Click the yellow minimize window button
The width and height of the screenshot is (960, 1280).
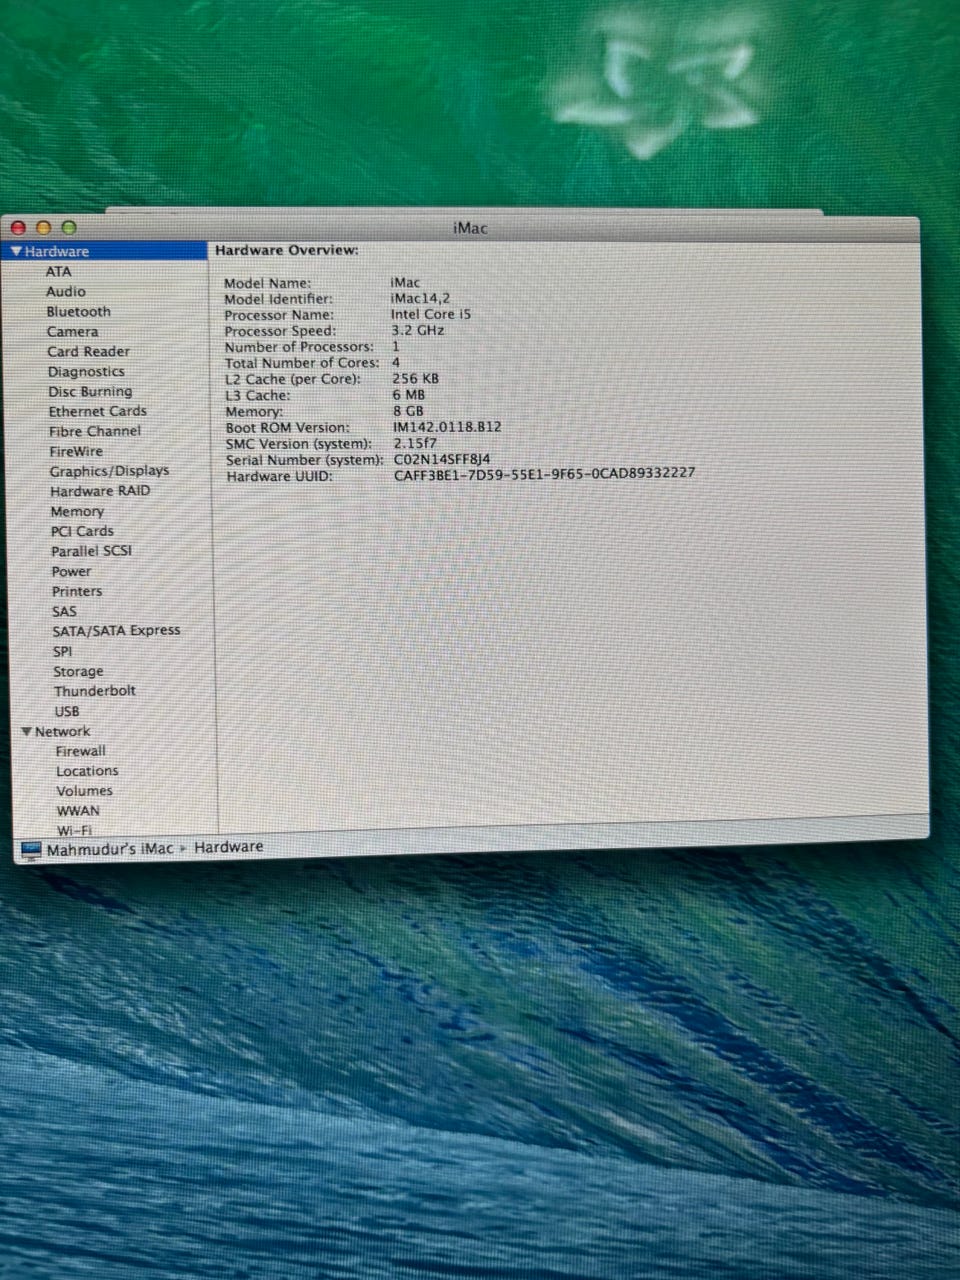point(43,228)
